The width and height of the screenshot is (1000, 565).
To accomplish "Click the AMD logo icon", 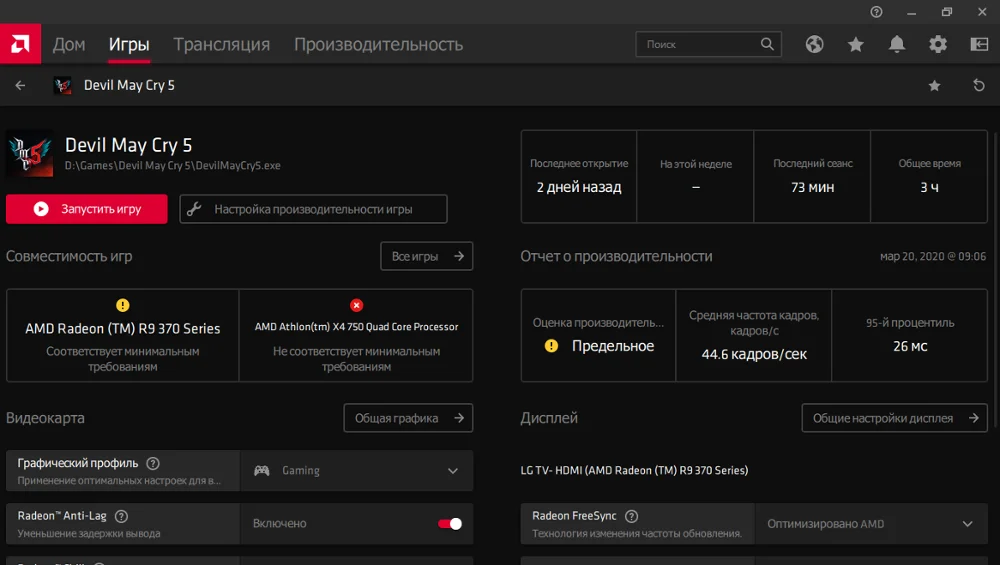I will [x=20, y=44].
